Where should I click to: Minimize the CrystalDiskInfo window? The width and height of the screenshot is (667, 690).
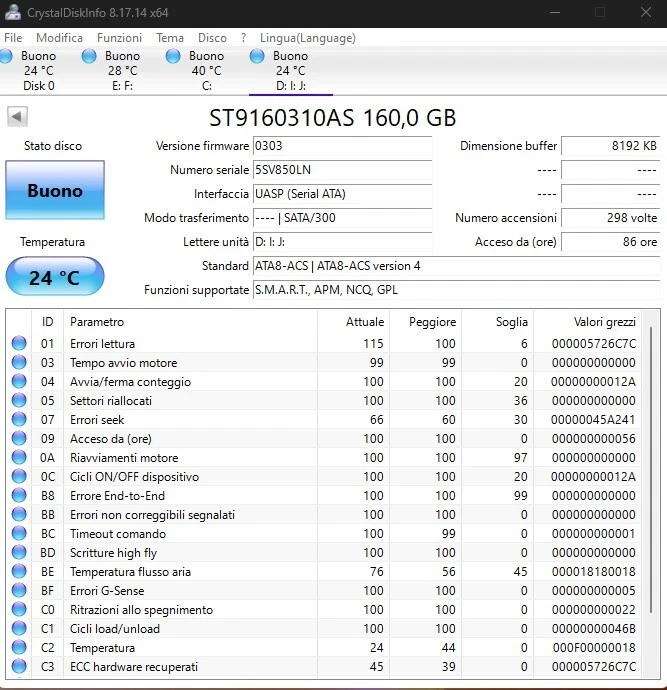(555, 12)
